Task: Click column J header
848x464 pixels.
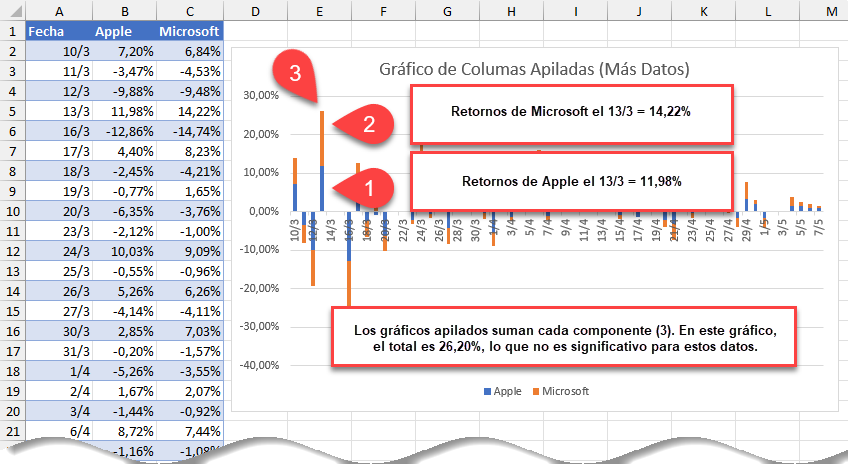Action: (x=639, y=11)
